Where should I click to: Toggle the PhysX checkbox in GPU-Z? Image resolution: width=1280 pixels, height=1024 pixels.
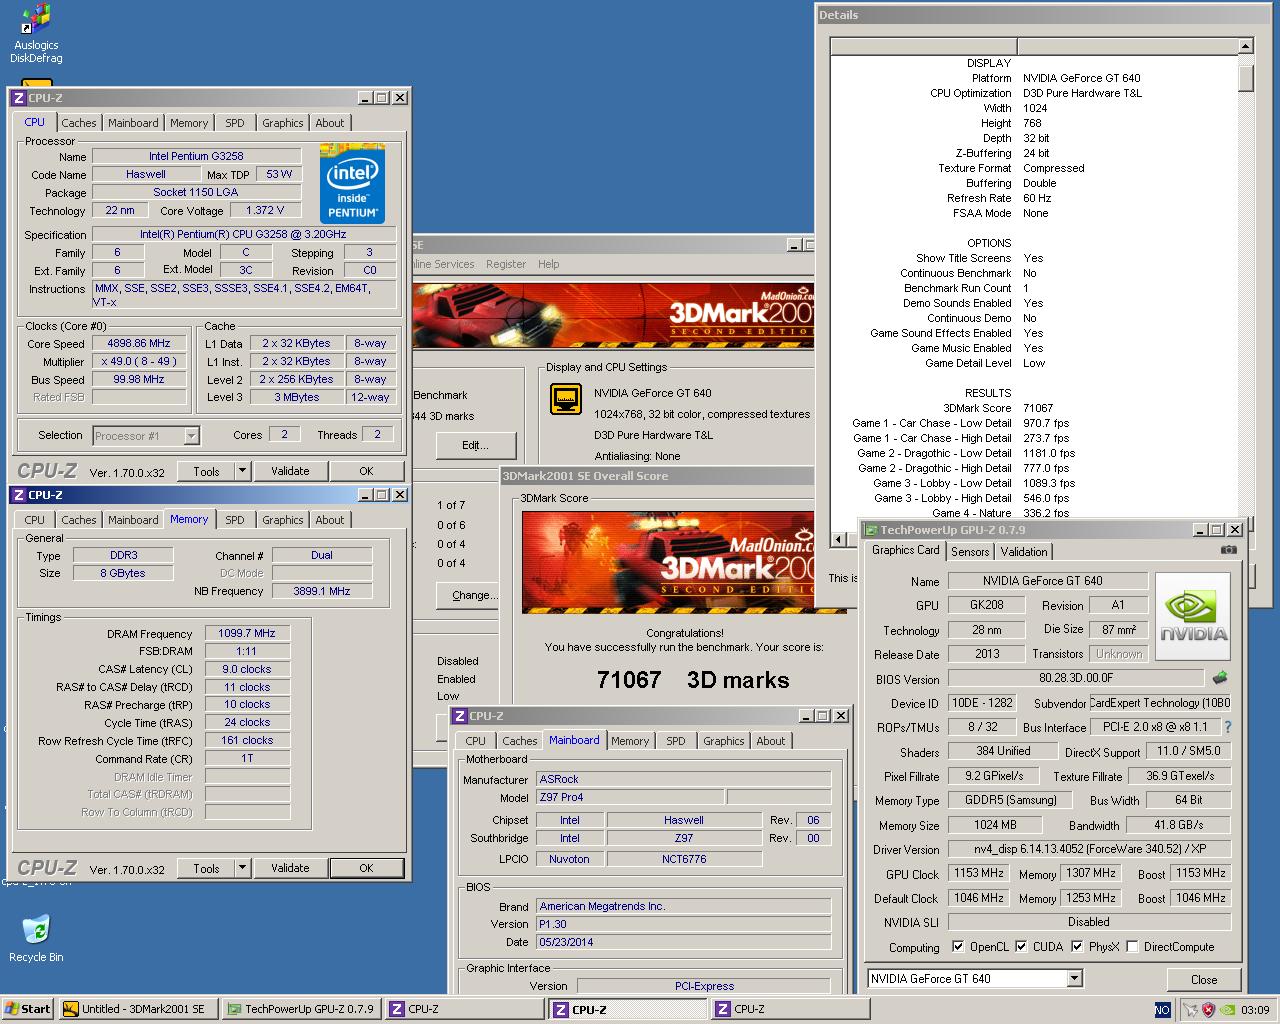(1077, 946)
